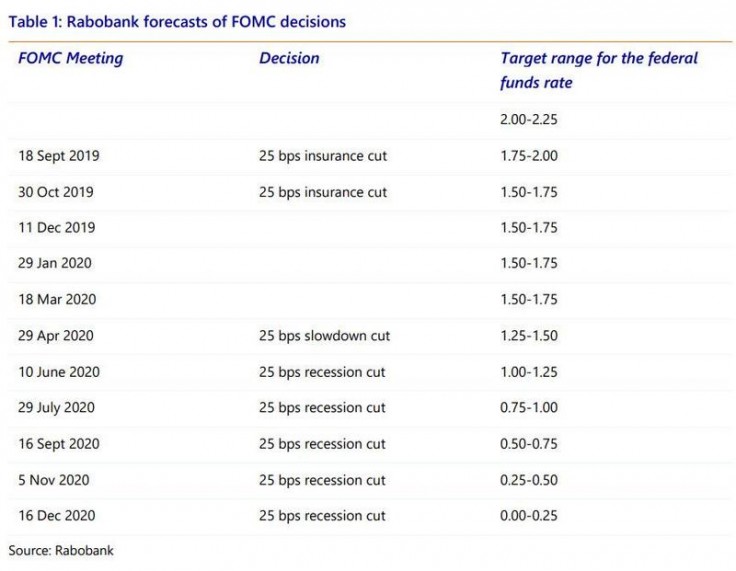Viewport: 736px width, 571px height.
Task: Click the '5 Nov 2020' meeting date
Action: [54, 480]
